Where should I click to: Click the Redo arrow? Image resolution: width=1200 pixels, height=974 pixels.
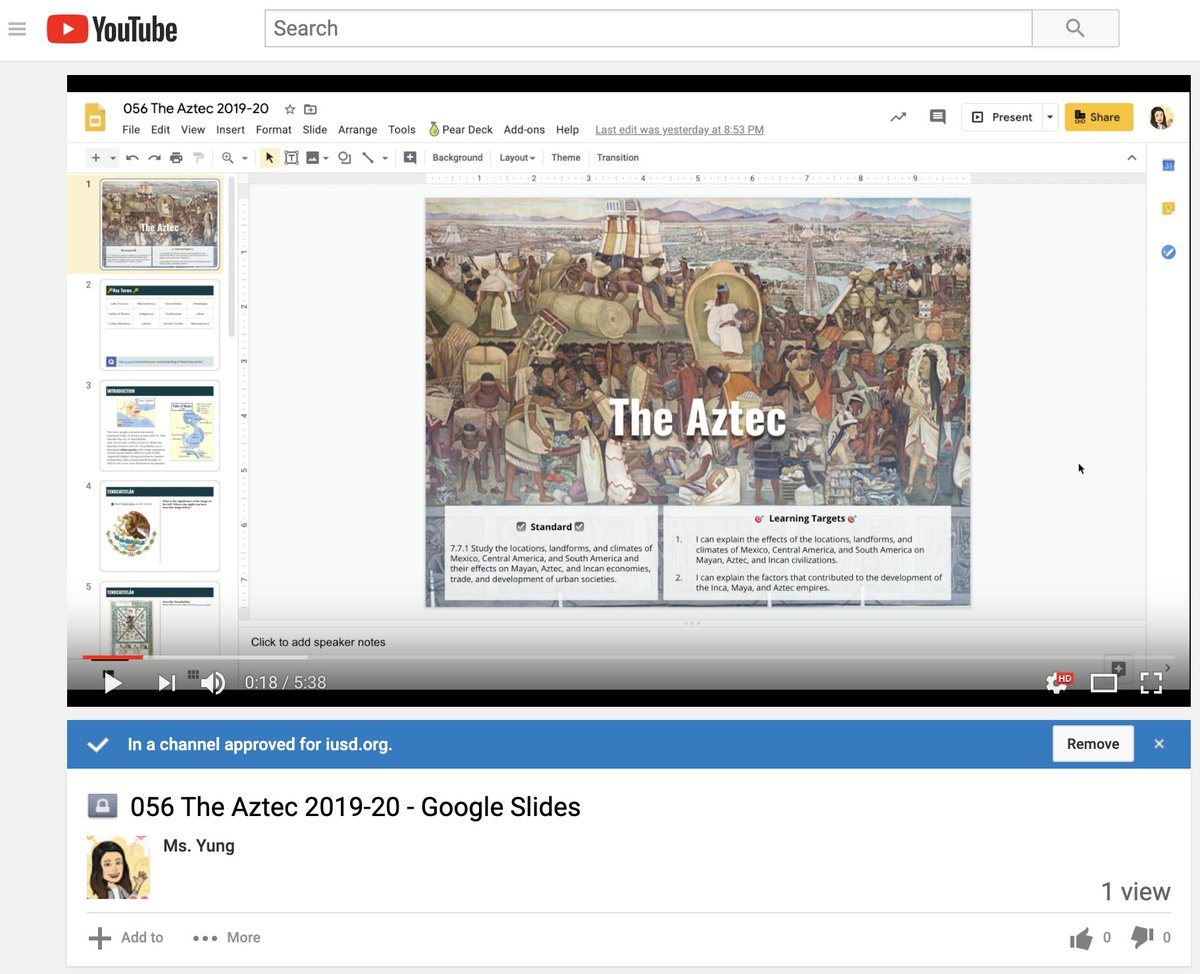[154, 158]
